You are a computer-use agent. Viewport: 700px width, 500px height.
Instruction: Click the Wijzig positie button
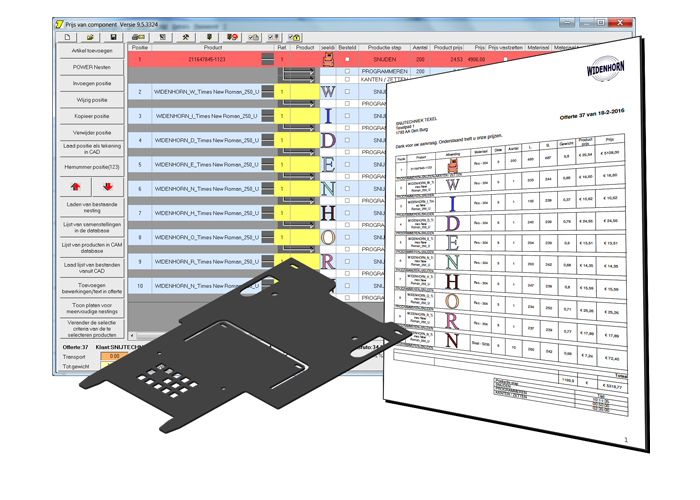pyautogui.click(x=92, y=100)
